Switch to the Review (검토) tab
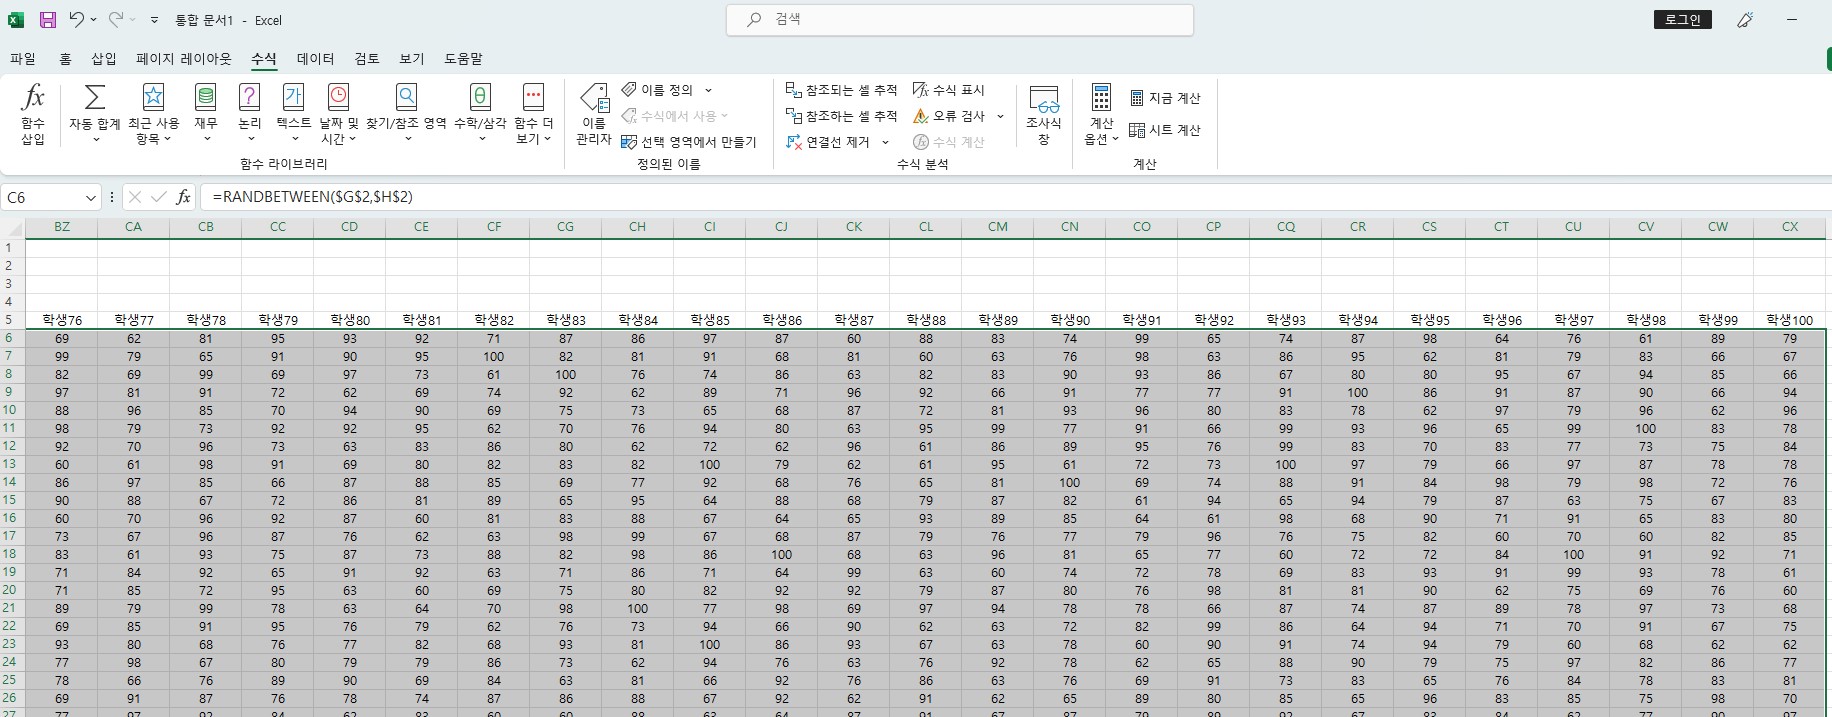This screenshot has height=717, width=1832. click(x=367, y=59)
